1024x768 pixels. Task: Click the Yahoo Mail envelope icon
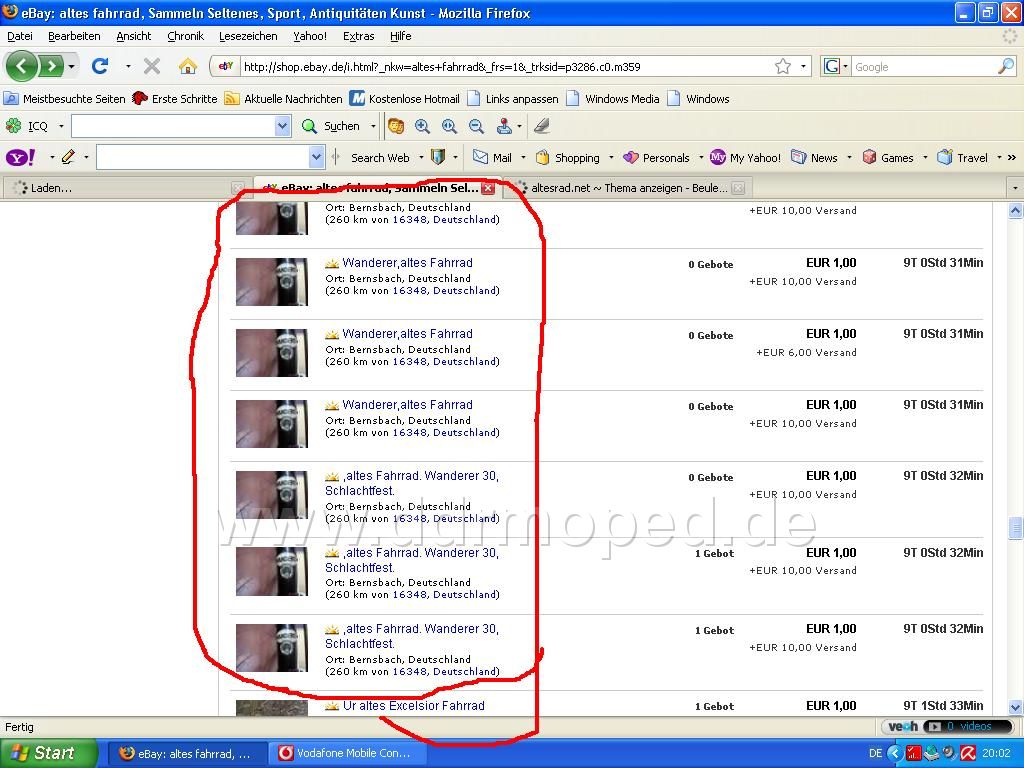point(480,157)
